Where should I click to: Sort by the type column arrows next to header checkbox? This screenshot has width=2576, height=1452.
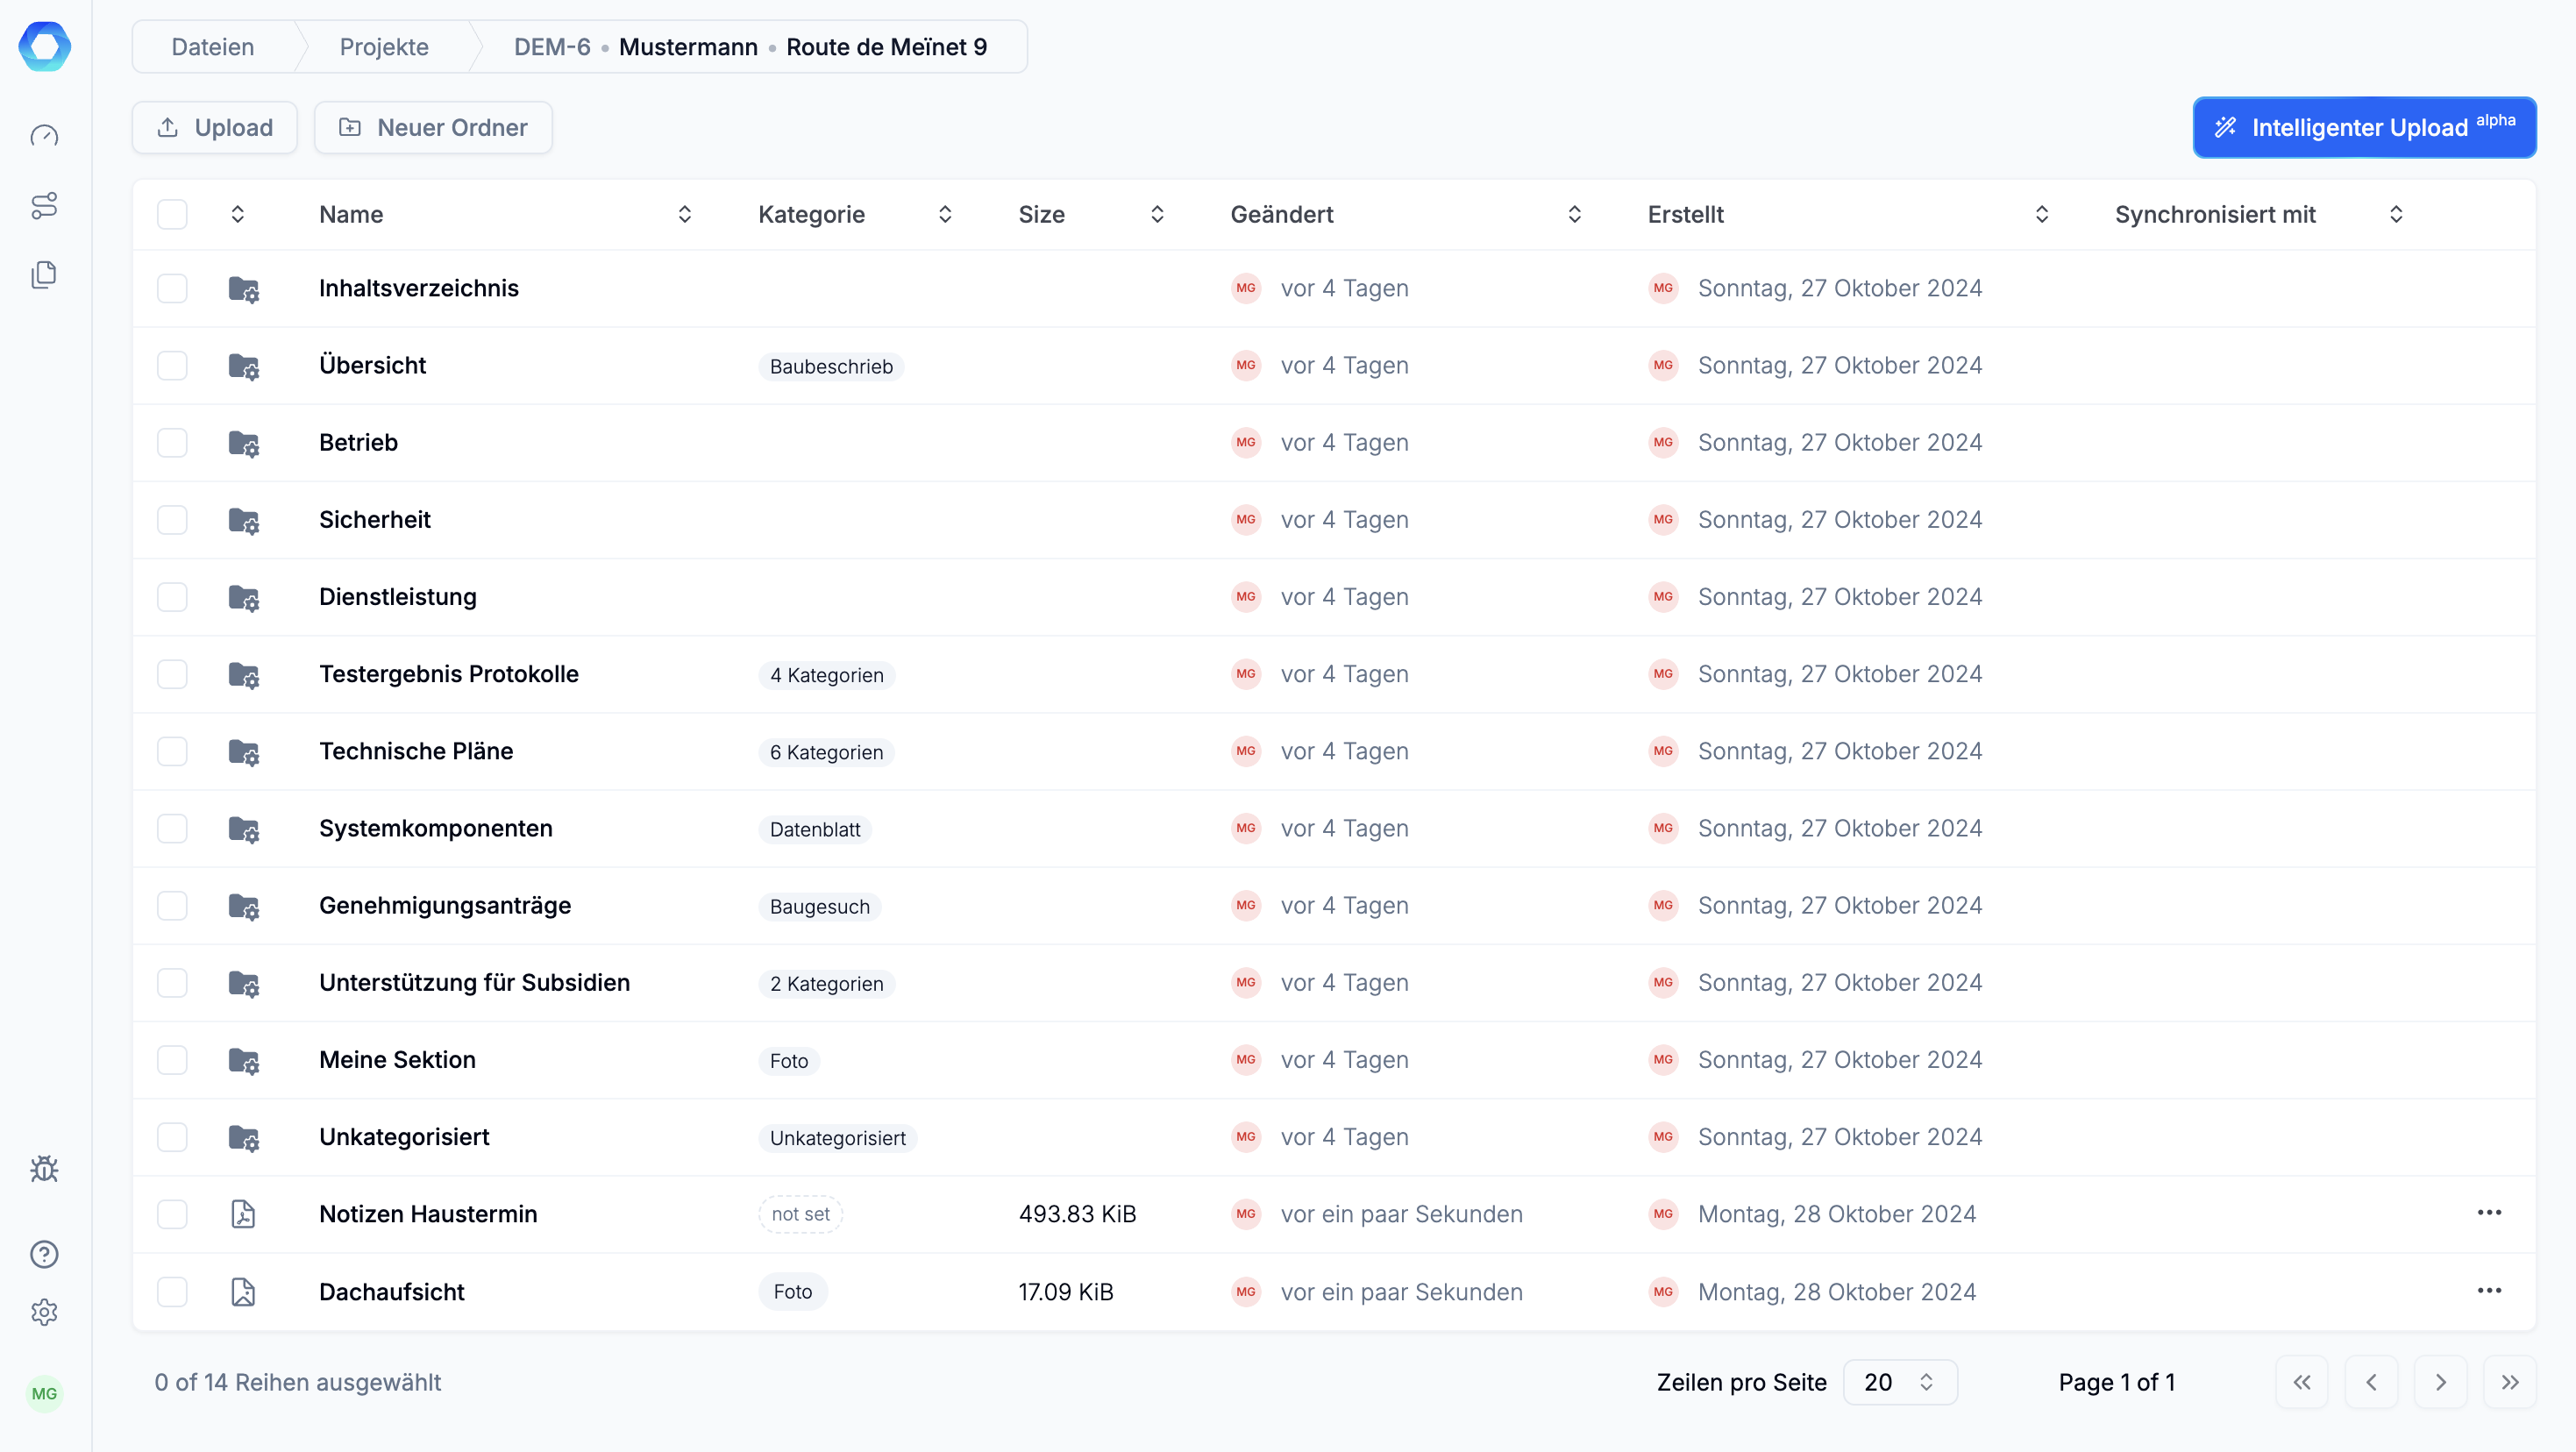tap(238, 214)
